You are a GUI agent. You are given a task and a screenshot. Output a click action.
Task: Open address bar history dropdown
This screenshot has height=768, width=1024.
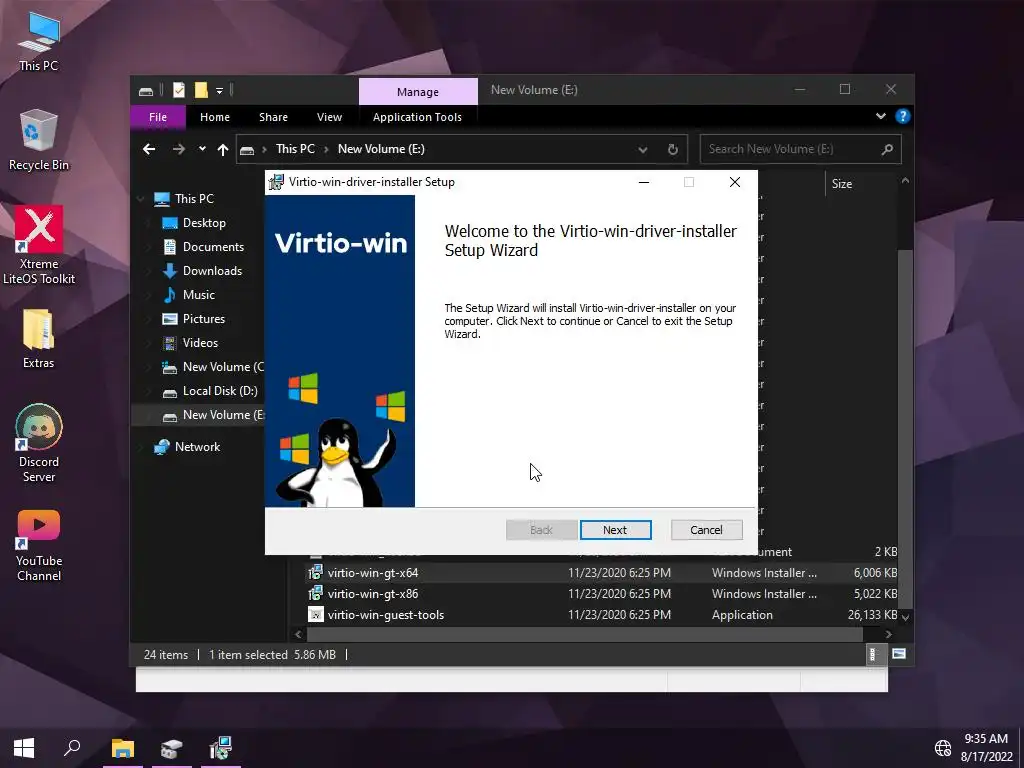tap(643, 150)
